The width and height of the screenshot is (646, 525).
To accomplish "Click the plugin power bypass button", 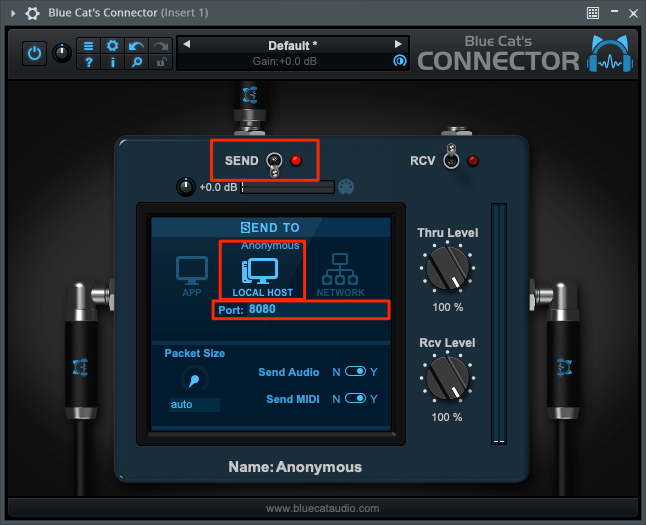I will [34, 53].
